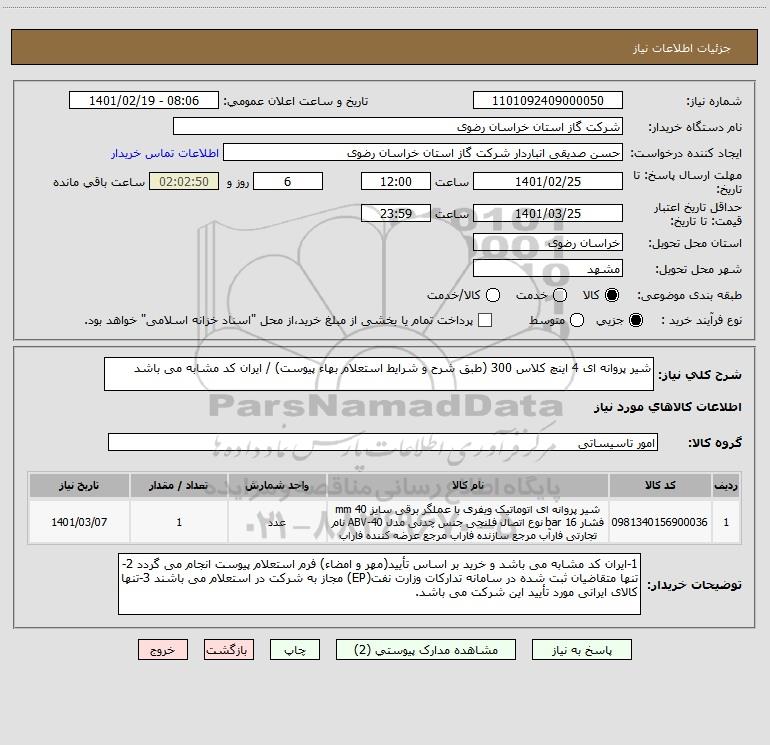This screenshot has width=770, height=745.
Task: Click the price validity date 1401/03/25
Action: [548, 213]
